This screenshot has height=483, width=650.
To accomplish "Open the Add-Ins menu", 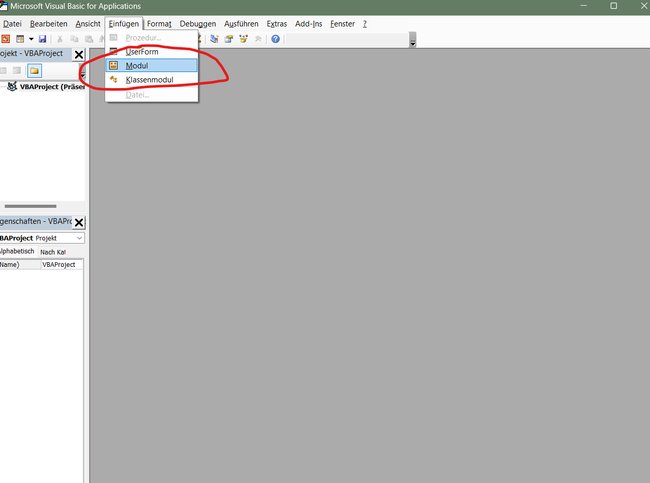I will coord(308,24).
